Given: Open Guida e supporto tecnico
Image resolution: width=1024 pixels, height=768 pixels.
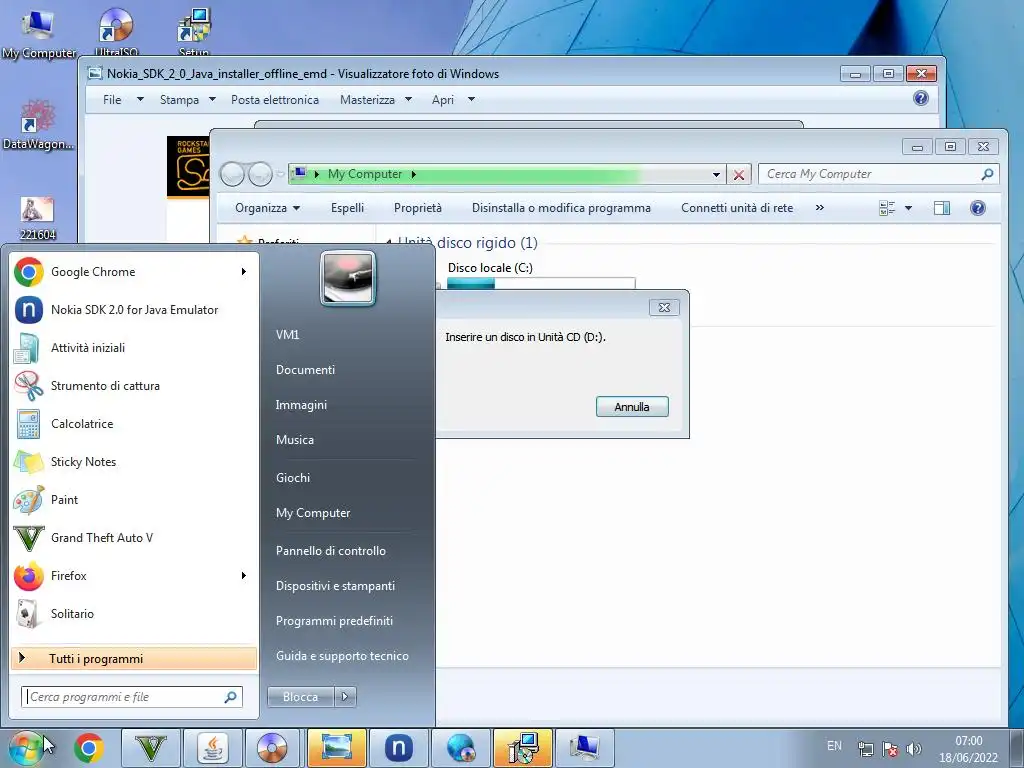Looking at the screenshot, I should (x=342, y=656).
